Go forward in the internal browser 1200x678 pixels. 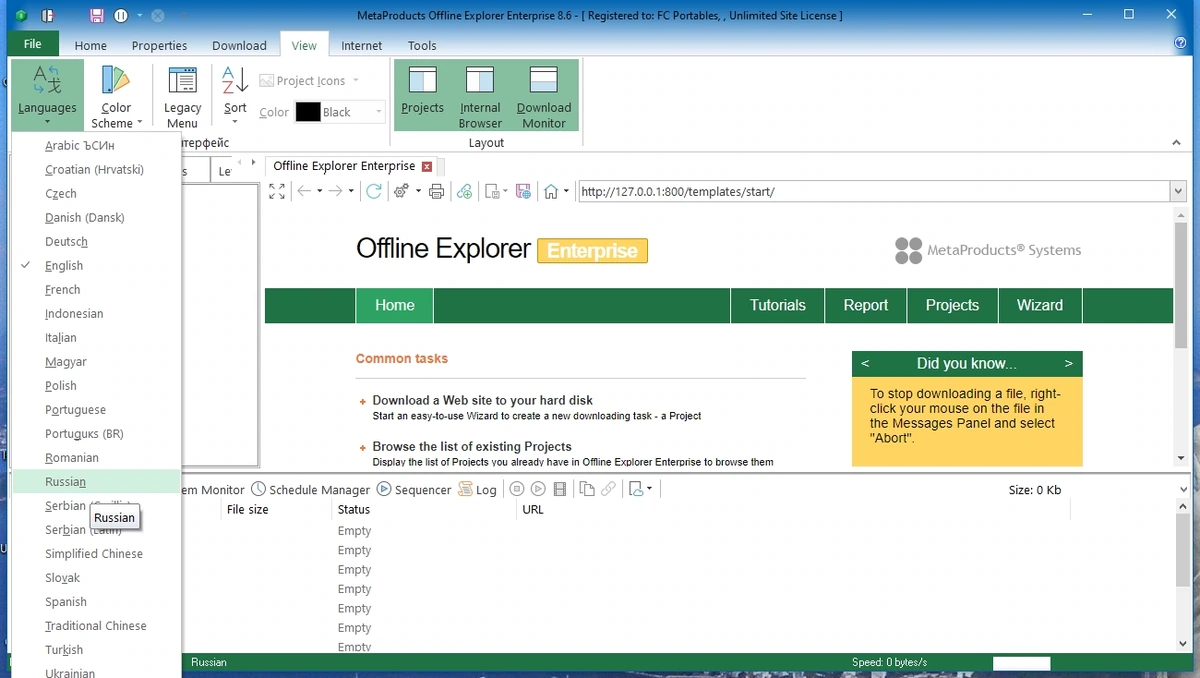336,192
